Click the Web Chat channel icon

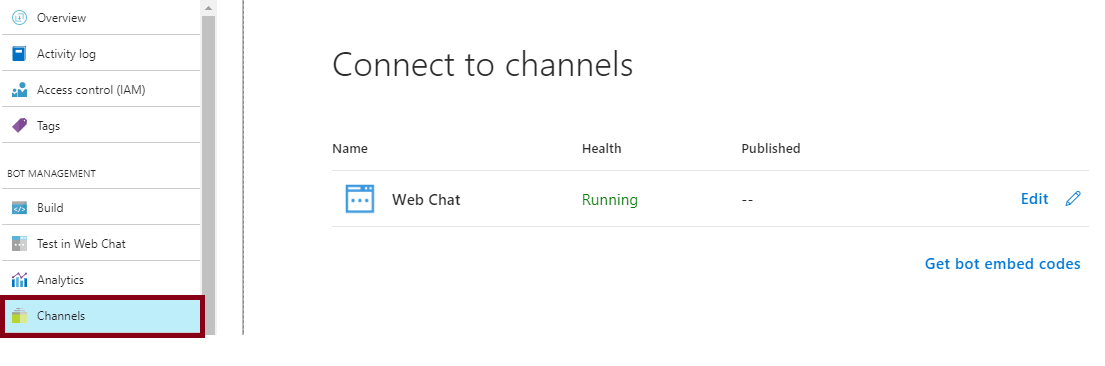point(360,199)
